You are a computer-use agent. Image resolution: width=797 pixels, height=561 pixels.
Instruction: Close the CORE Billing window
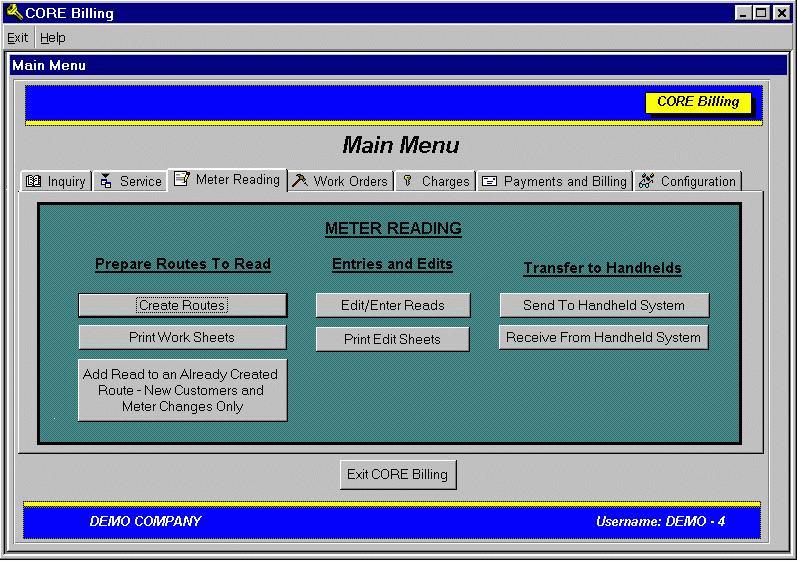[x=782, y=13]
